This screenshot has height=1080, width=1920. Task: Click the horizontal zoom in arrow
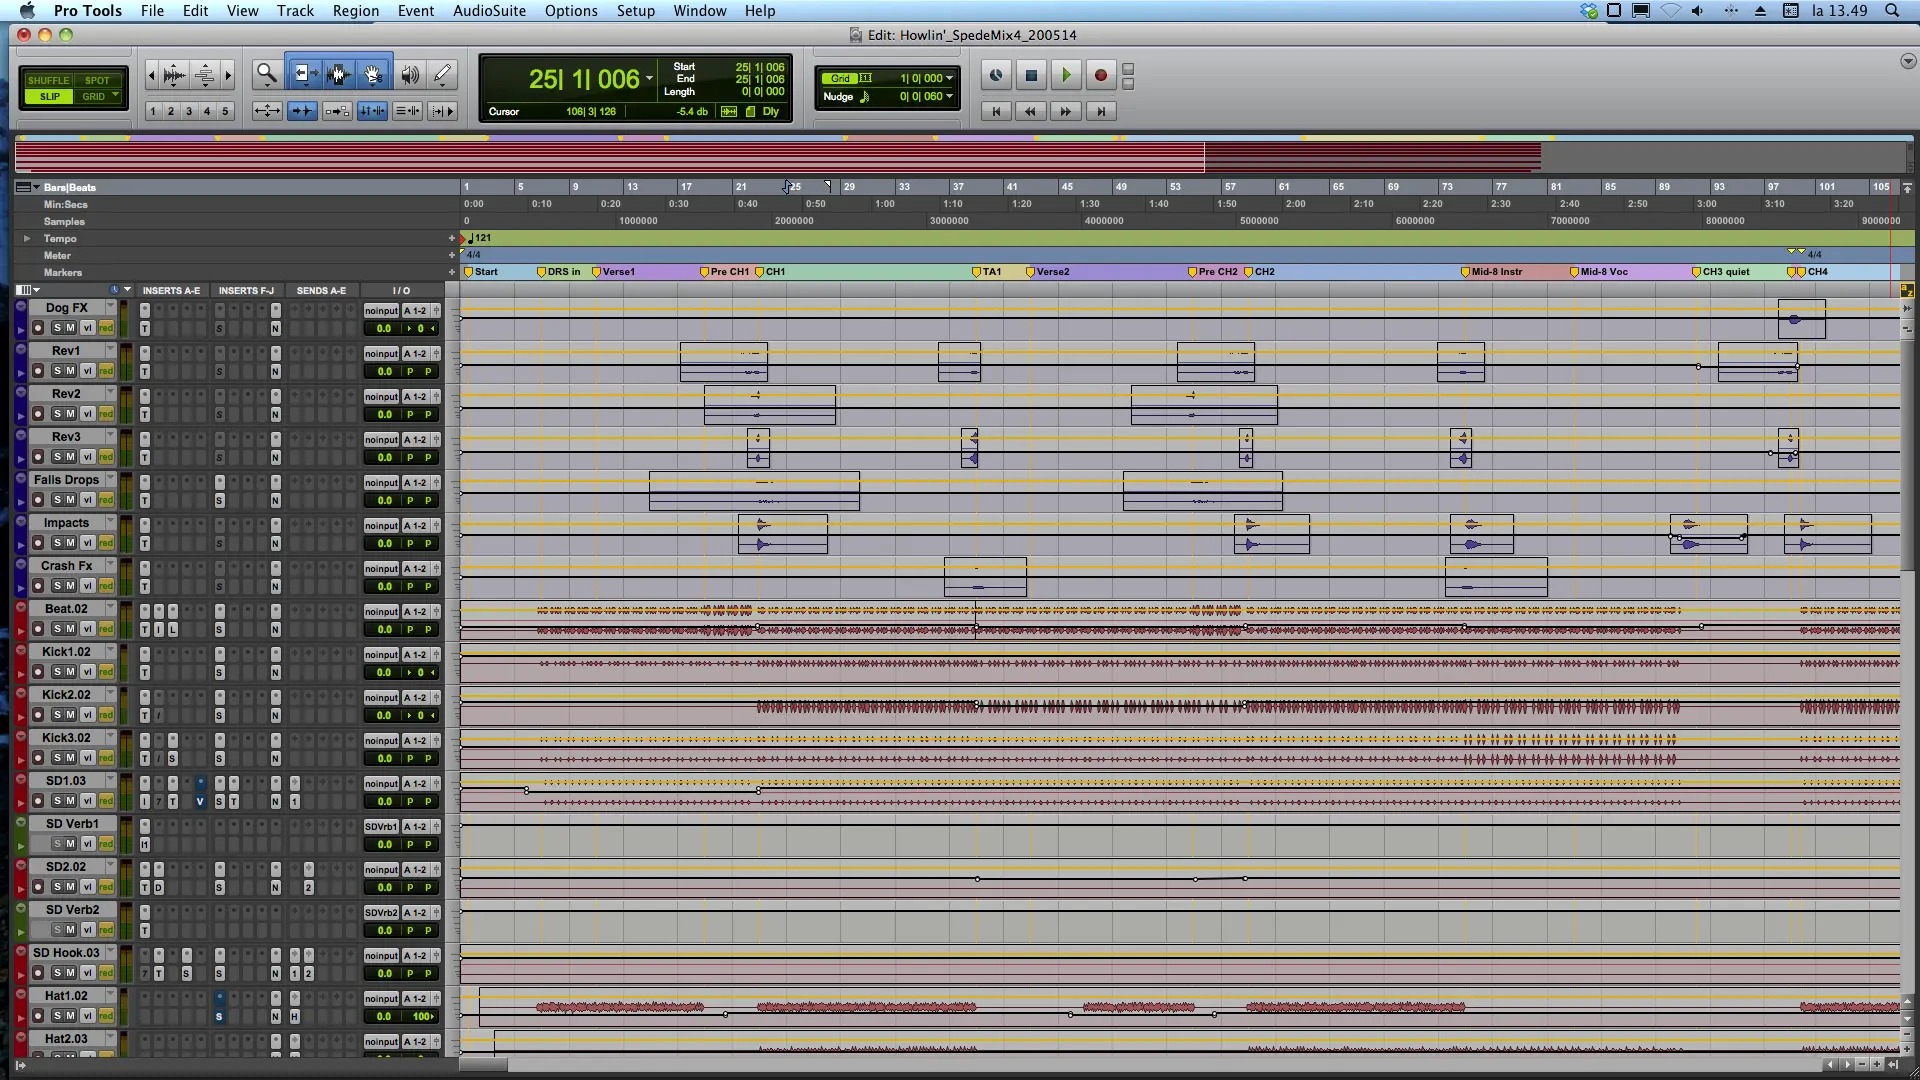coord(228,75)
